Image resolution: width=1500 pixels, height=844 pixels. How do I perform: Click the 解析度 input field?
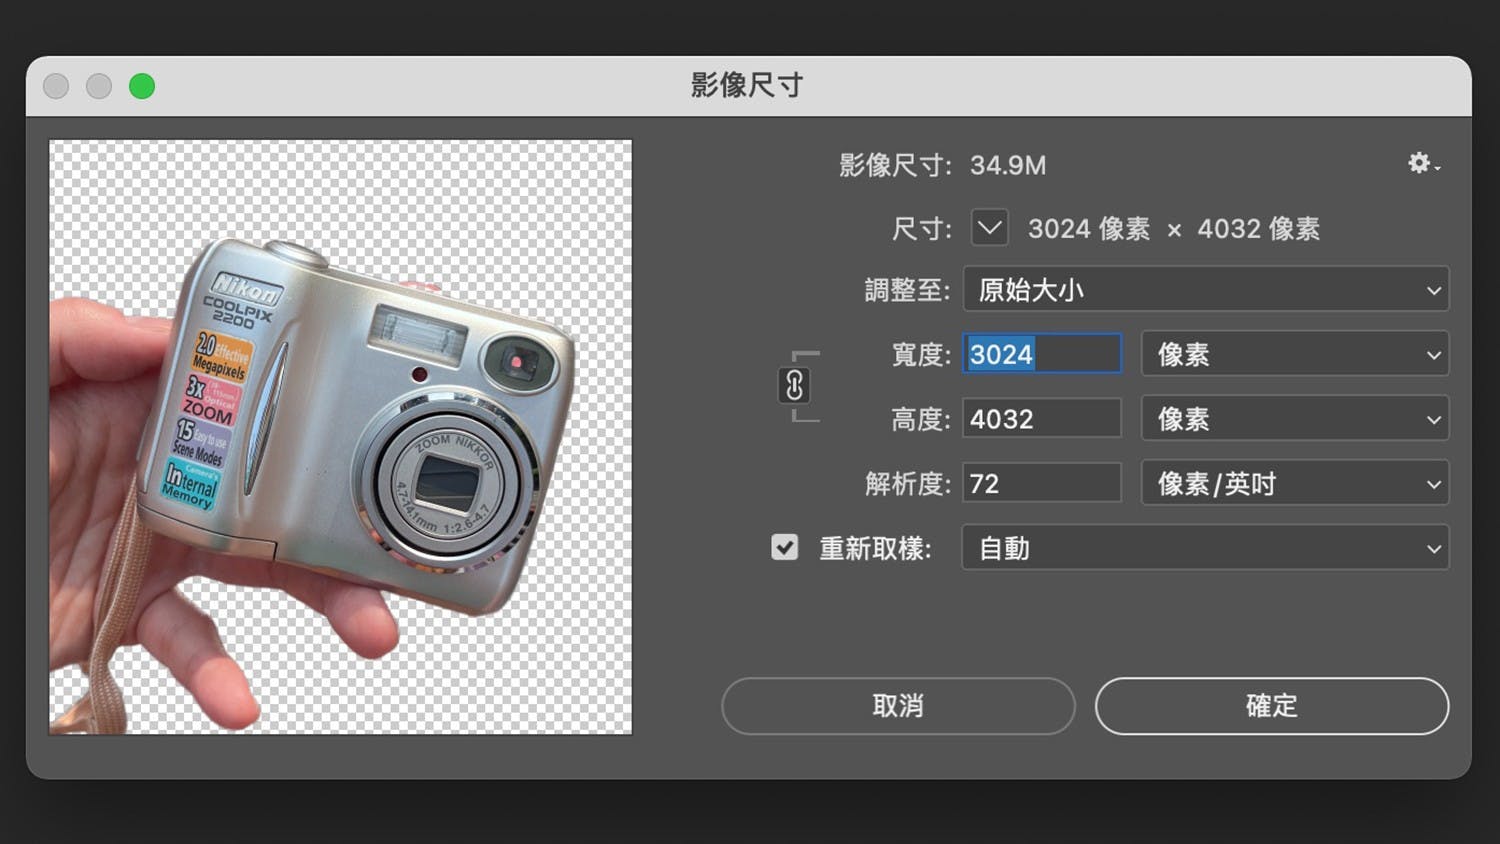click(1042, 484)
